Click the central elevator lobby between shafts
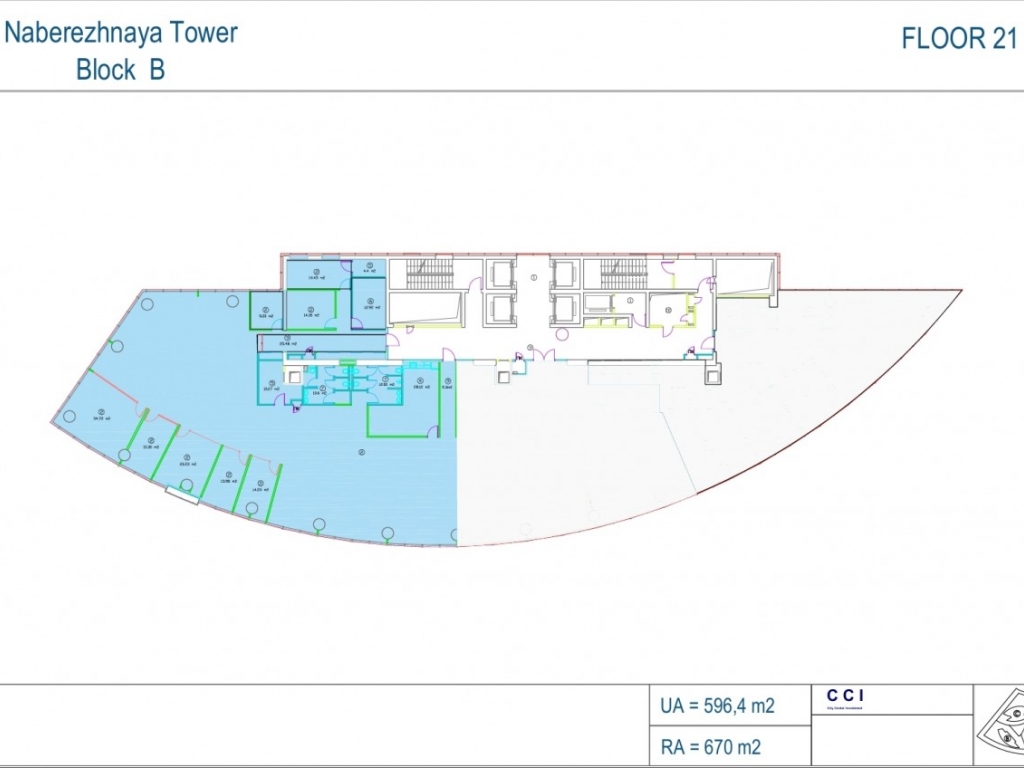 534,292
